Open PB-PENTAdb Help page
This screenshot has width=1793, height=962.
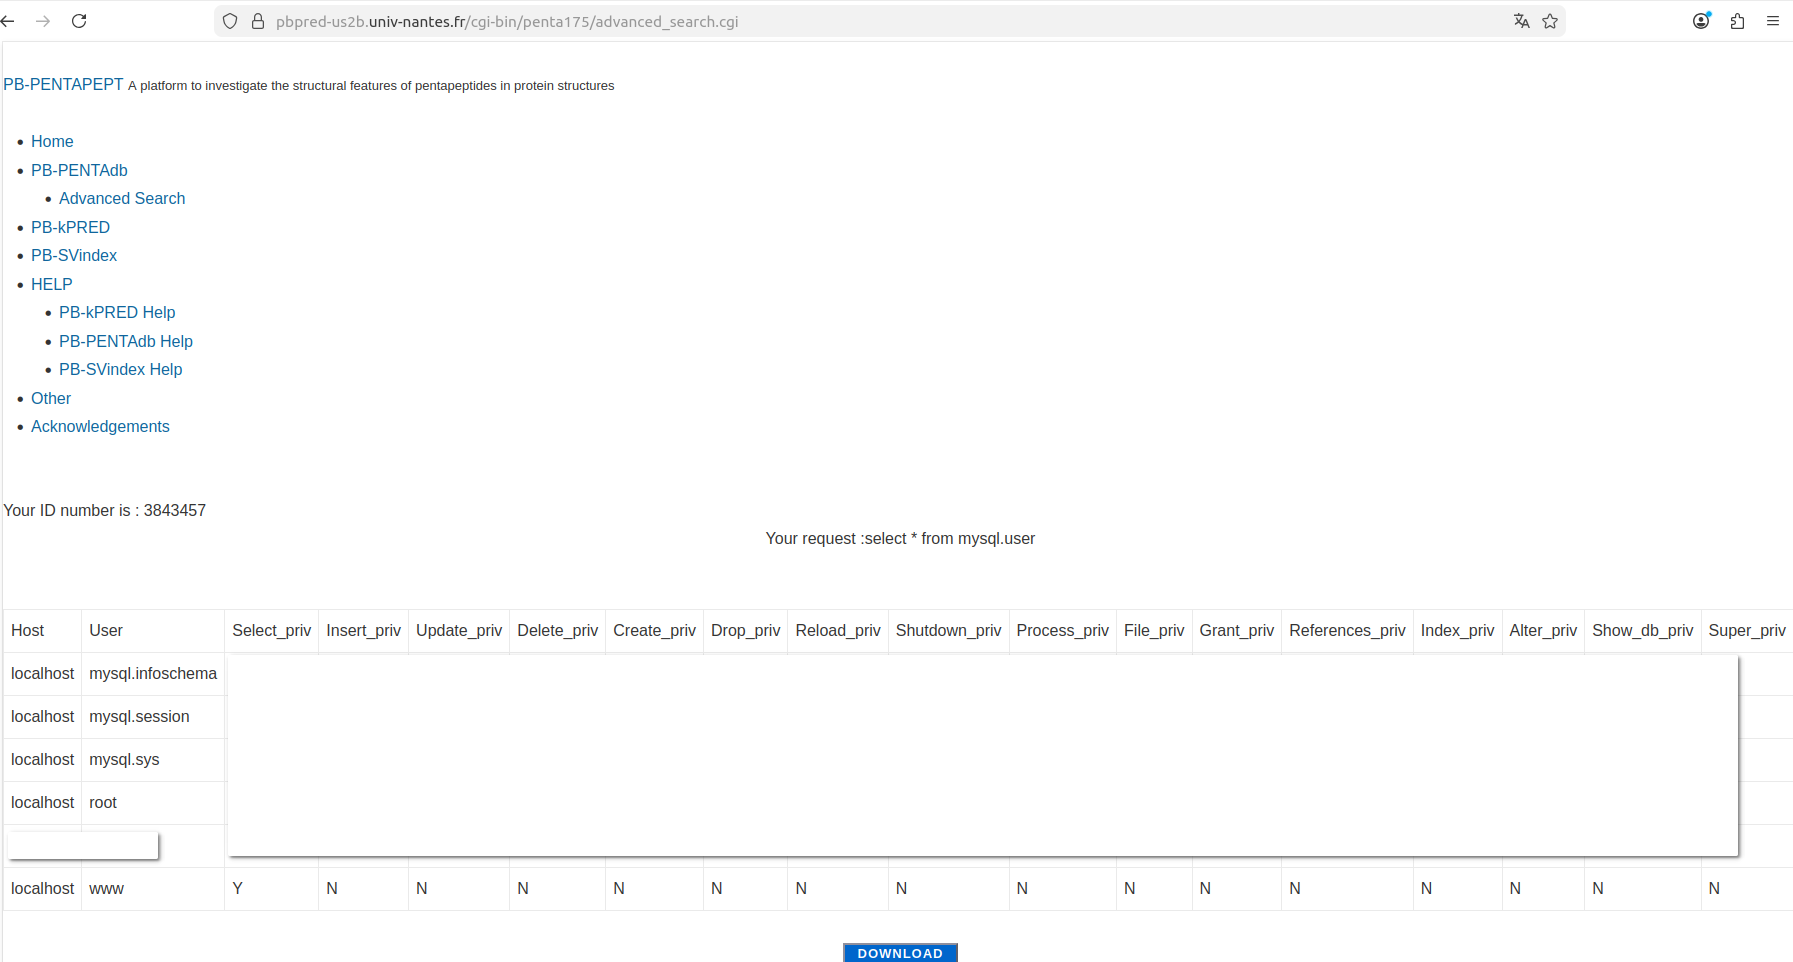tap(126, 342)
